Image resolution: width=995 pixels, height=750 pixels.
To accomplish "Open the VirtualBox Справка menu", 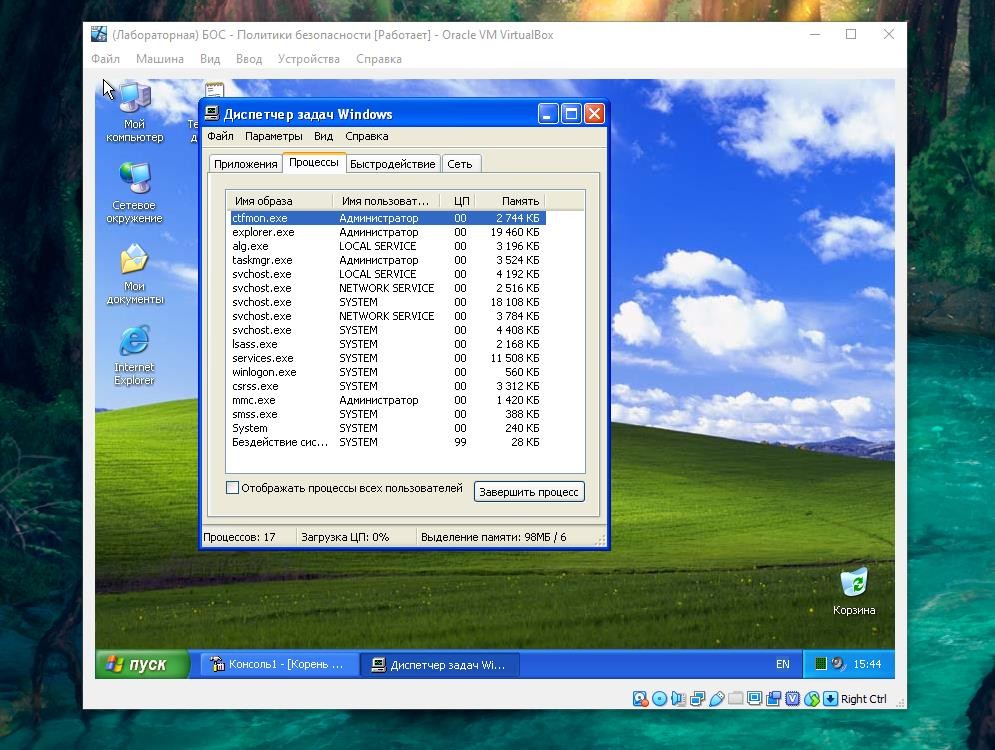I will [x=379, y=59].
